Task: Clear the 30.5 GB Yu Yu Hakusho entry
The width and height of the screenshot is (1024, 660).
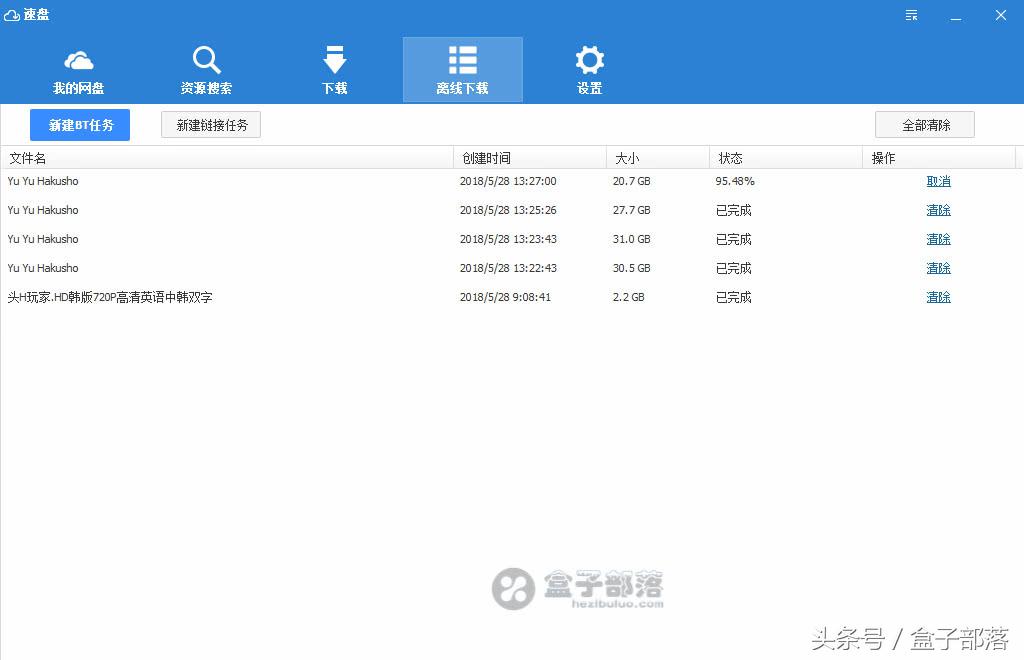Action: 938,268
